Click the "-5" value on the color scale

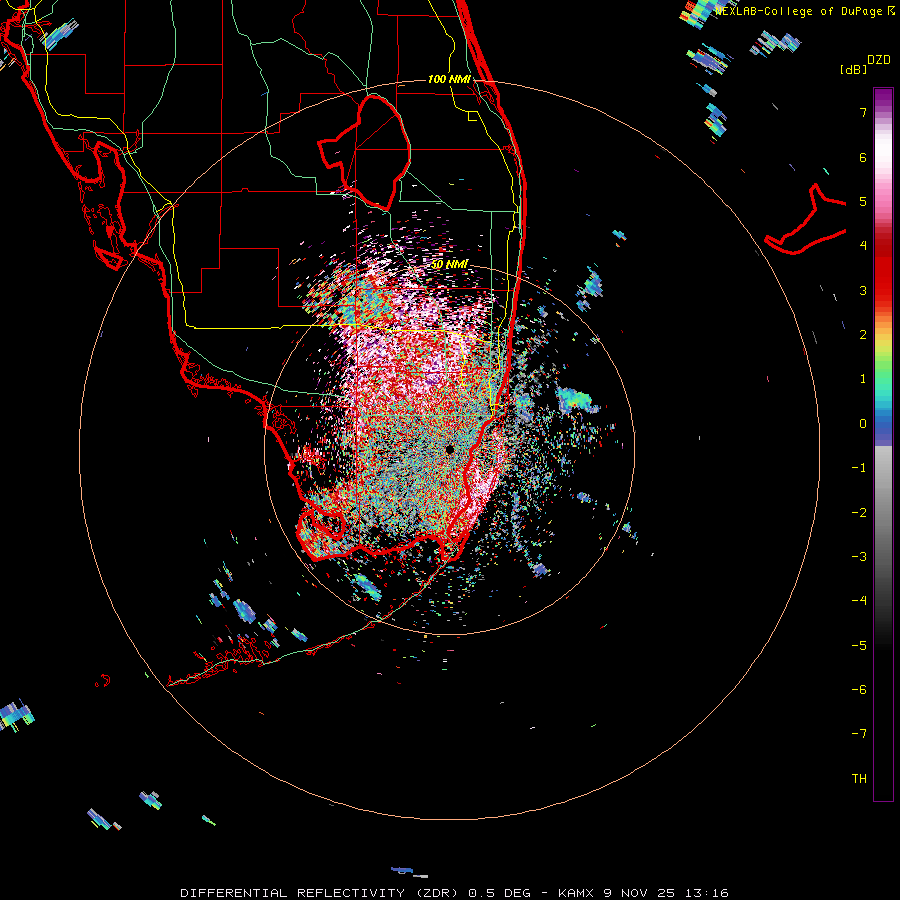click(859, 646)
